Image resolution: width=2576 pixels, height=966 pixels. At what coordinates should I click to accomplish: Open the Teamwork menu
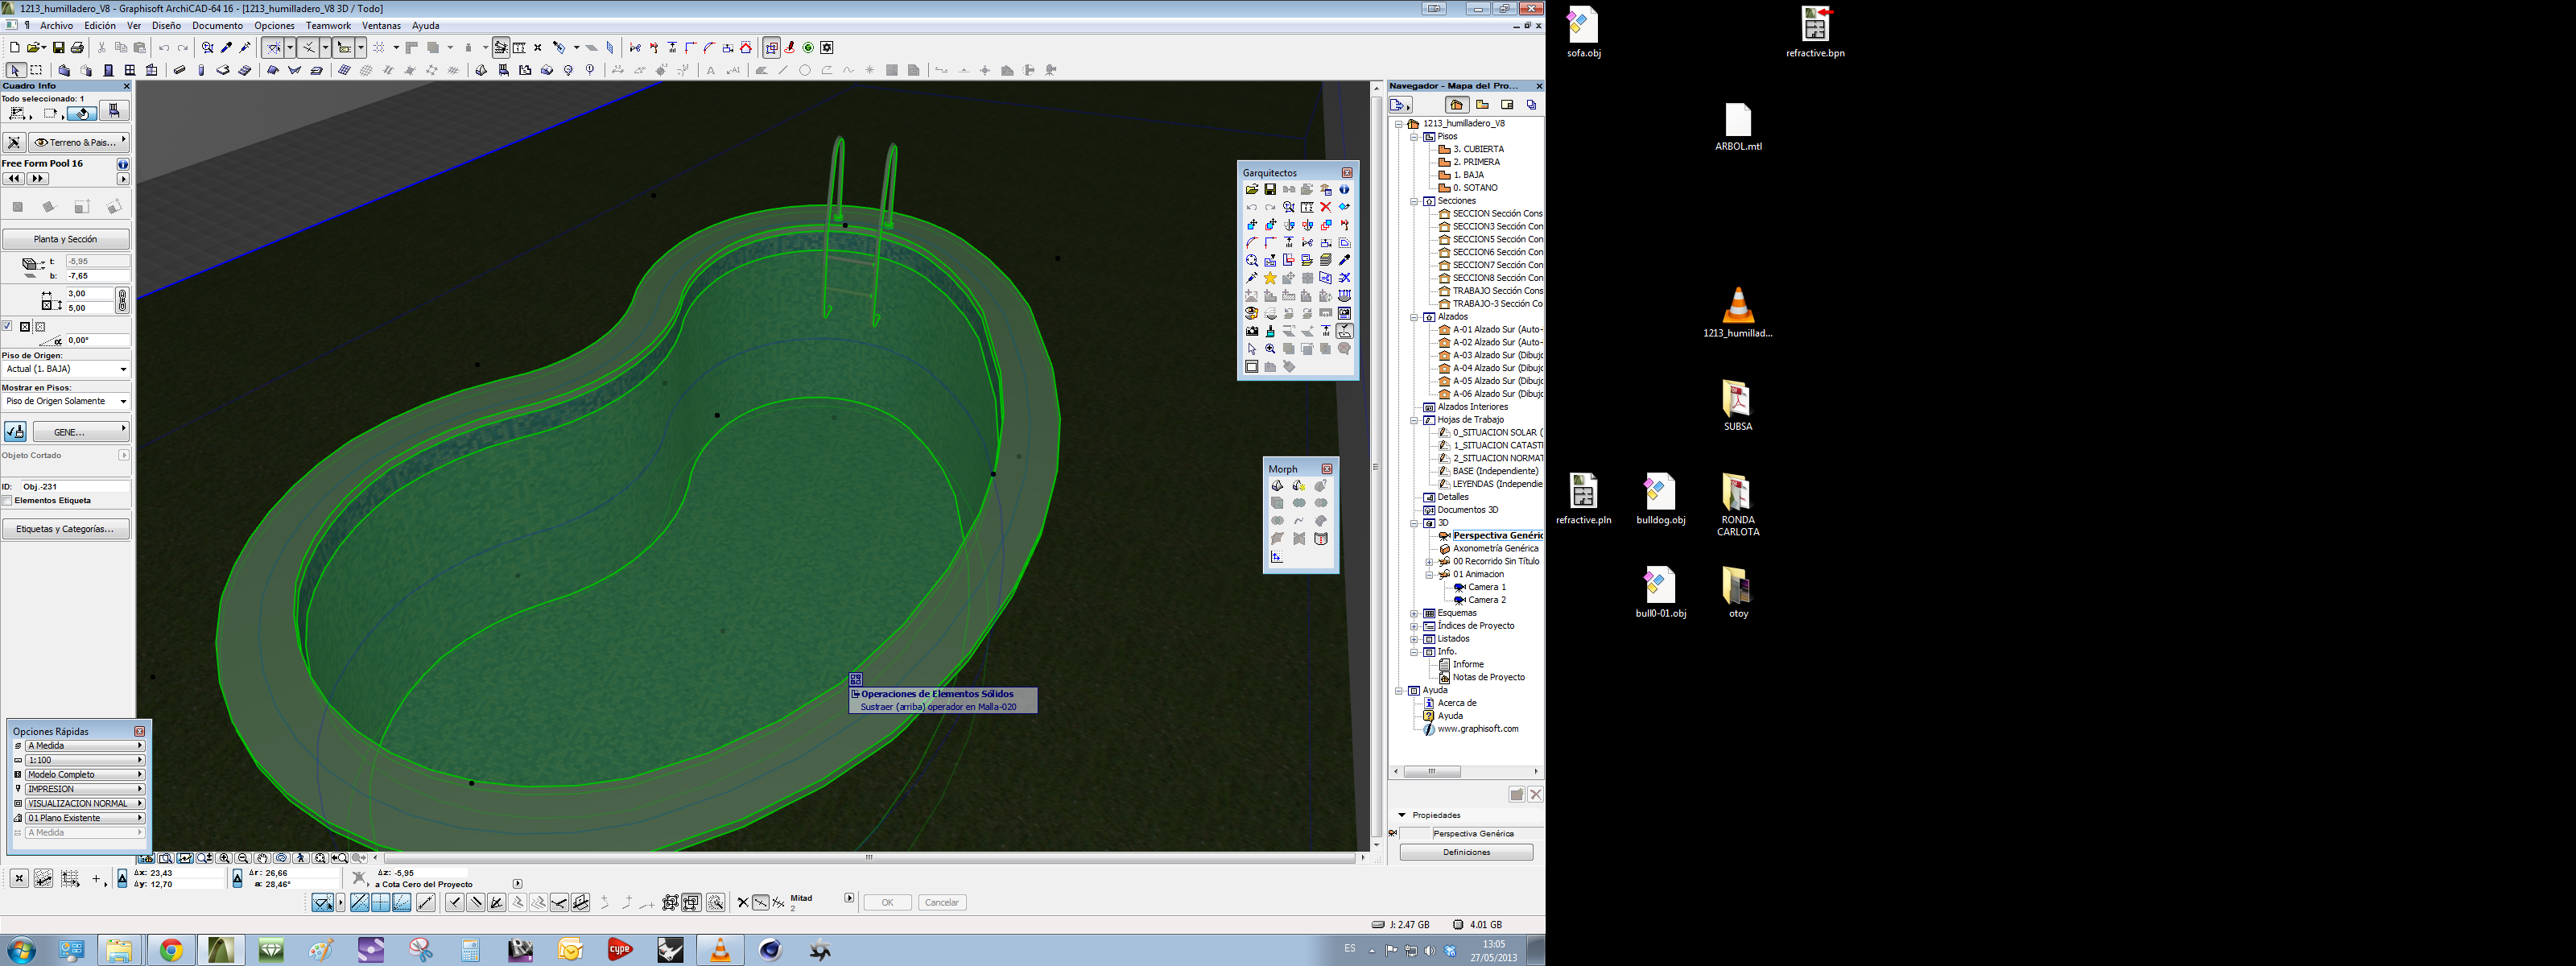(x=328, y=26)
